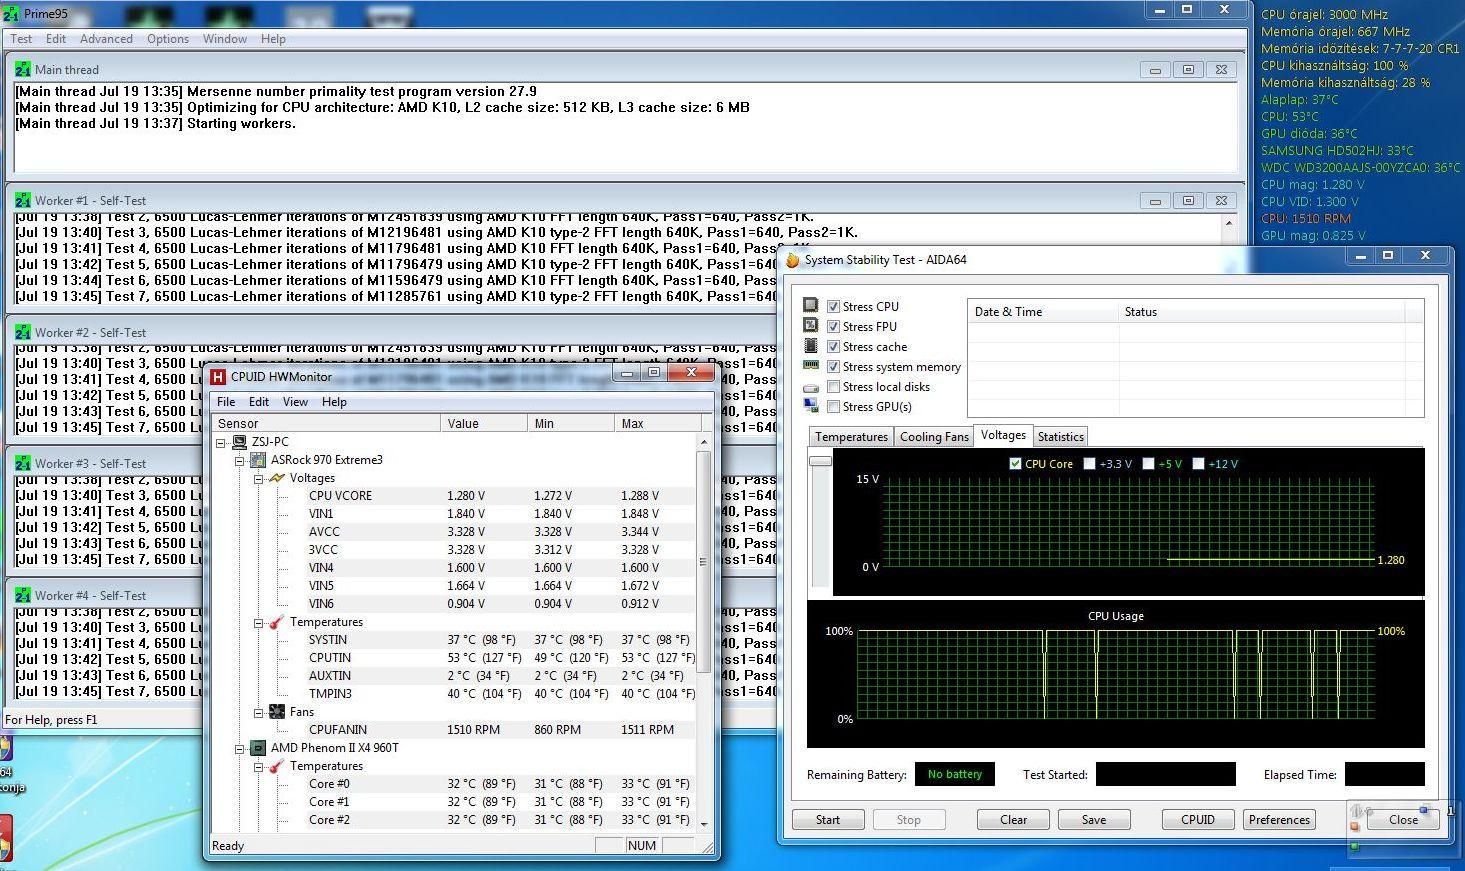Image resolution: width=1465 pixels, height=871 pixels.
Task: Click the Worker #2 Self-Test window icon
Action: click(x=23, y=332)
